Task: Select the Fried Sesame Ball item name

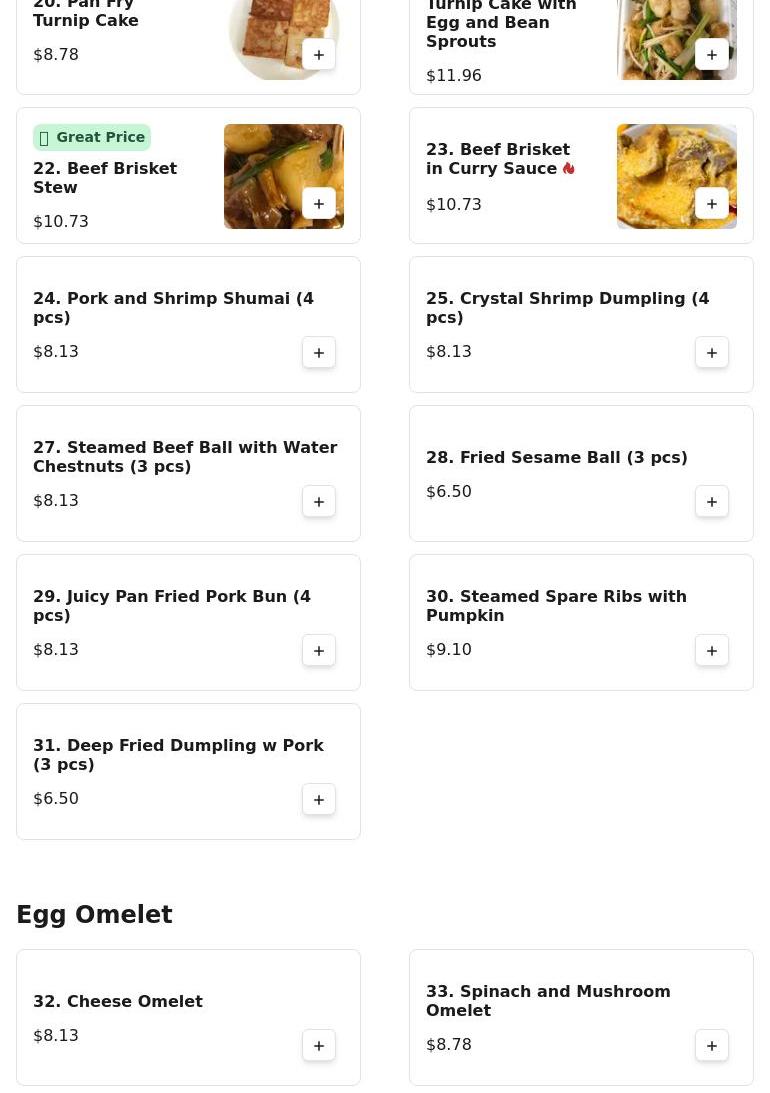Action: coord(556,457)
